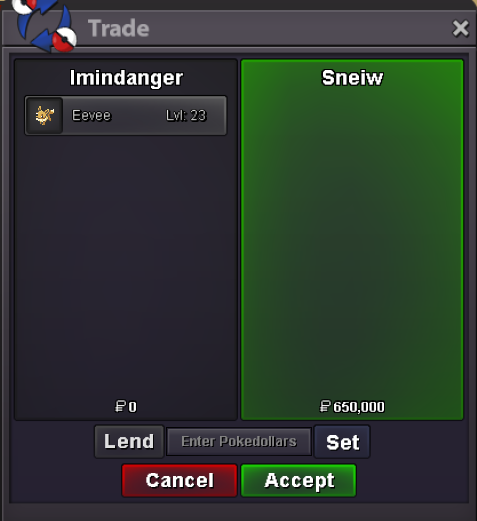Image resolution: width=477 pixels, height=521 pixels.
Task: Click the Trade window title text
Action: tap(119, 28)
